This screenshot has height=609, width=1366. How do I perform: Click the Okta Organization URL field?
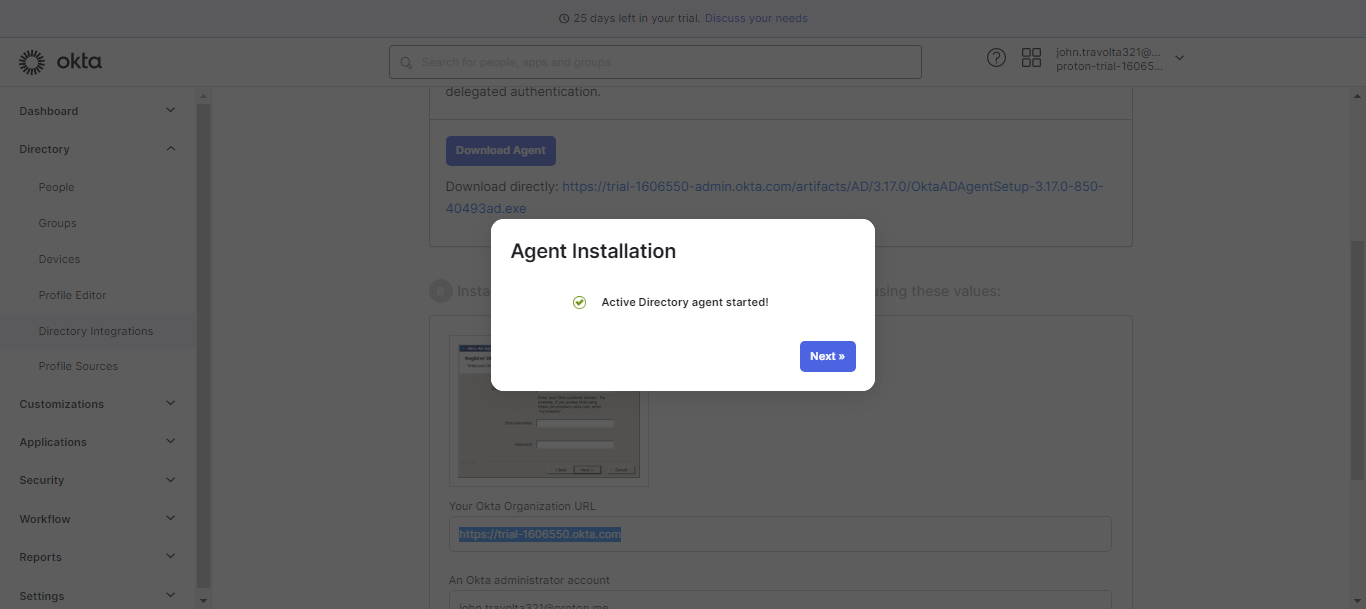pos(780,534)
